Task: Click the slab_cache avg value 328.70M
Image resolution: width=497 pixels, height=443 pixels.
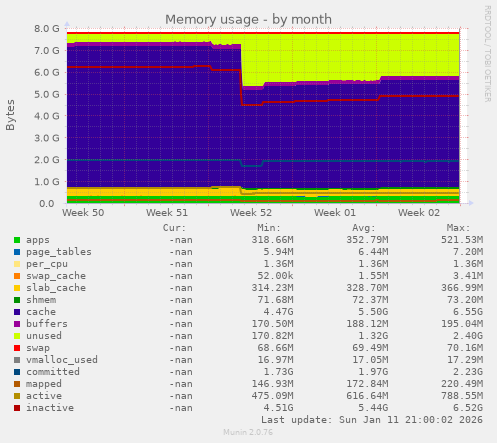Action: tap(367, 288)
